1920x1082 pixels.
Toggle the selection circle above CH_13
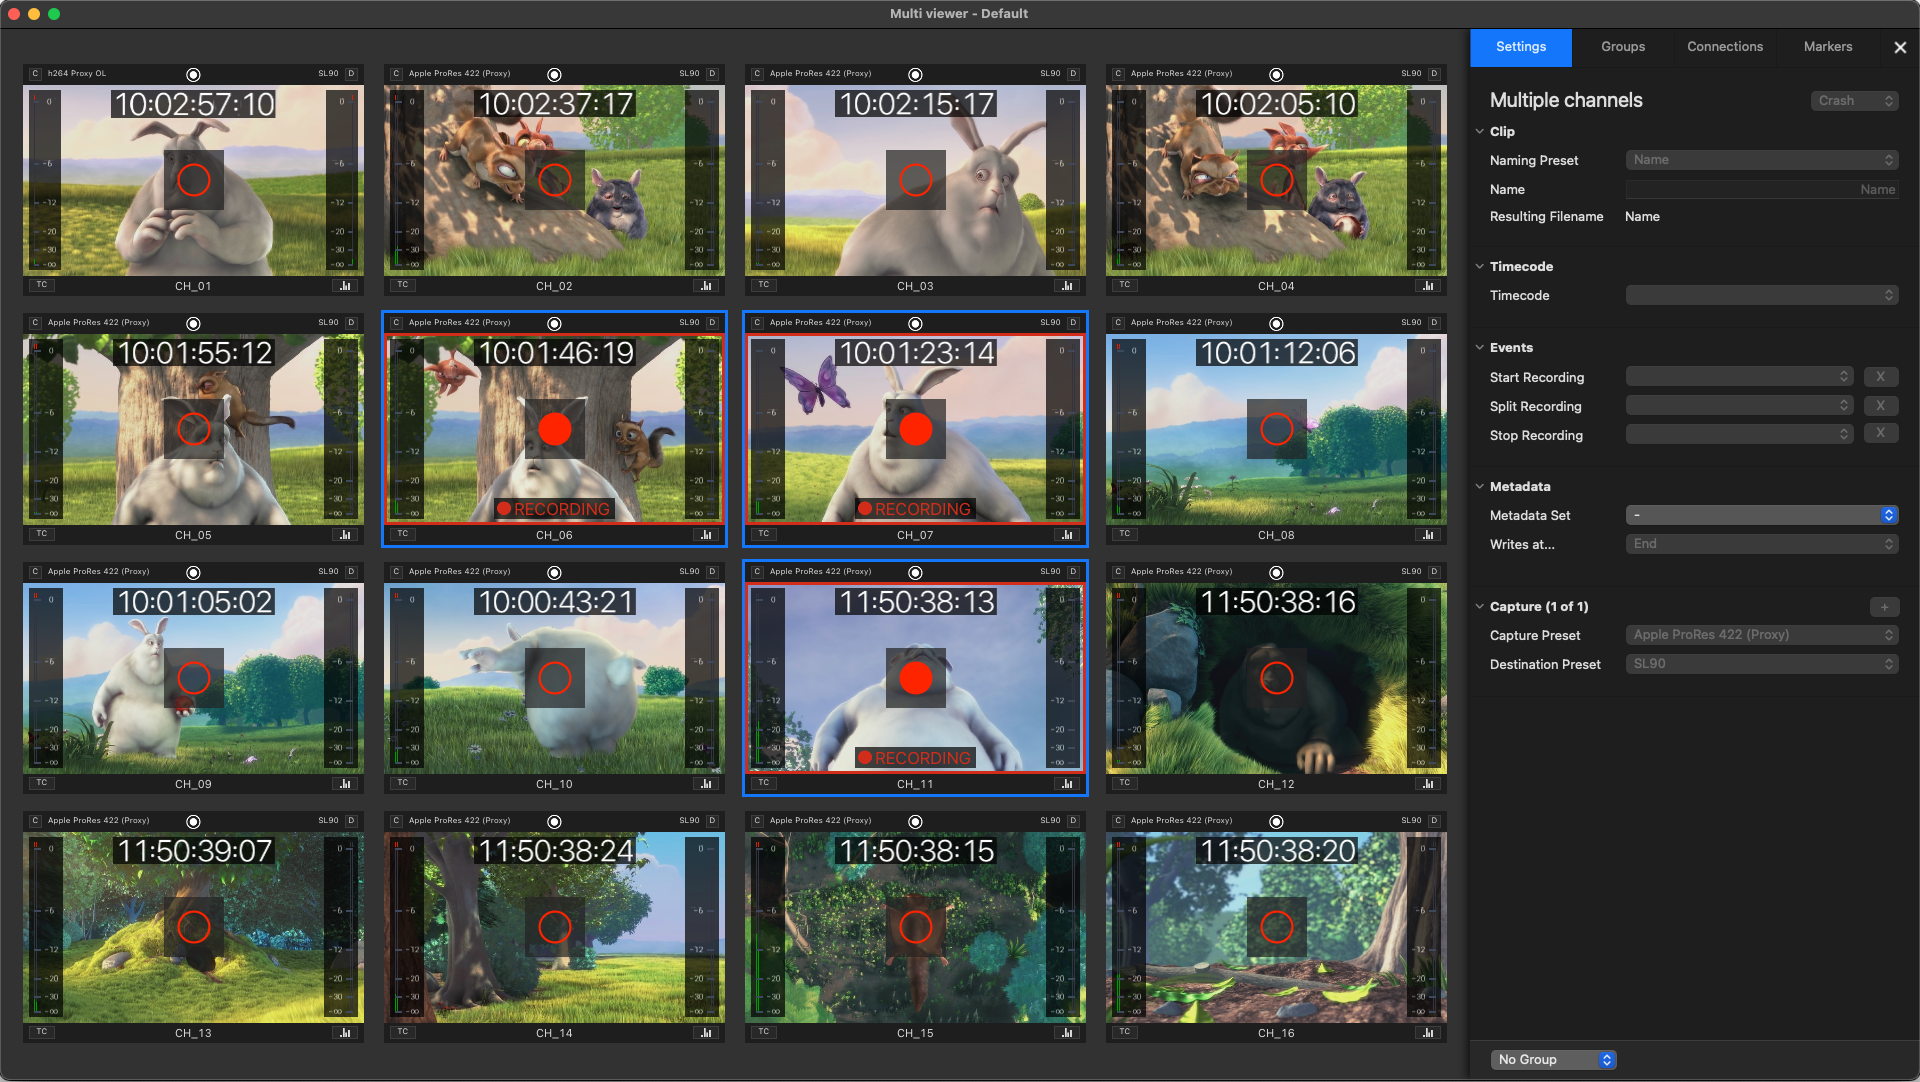tap(194, 822)
